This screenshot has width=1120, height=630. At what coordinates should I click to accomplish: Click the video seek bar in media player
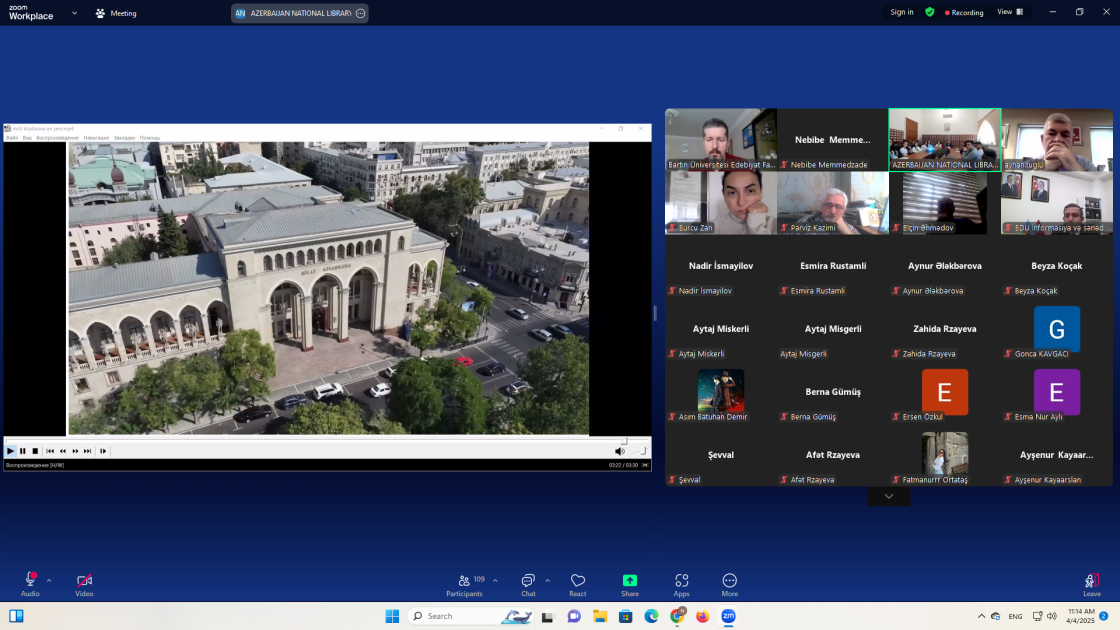[x=327, y=440]
